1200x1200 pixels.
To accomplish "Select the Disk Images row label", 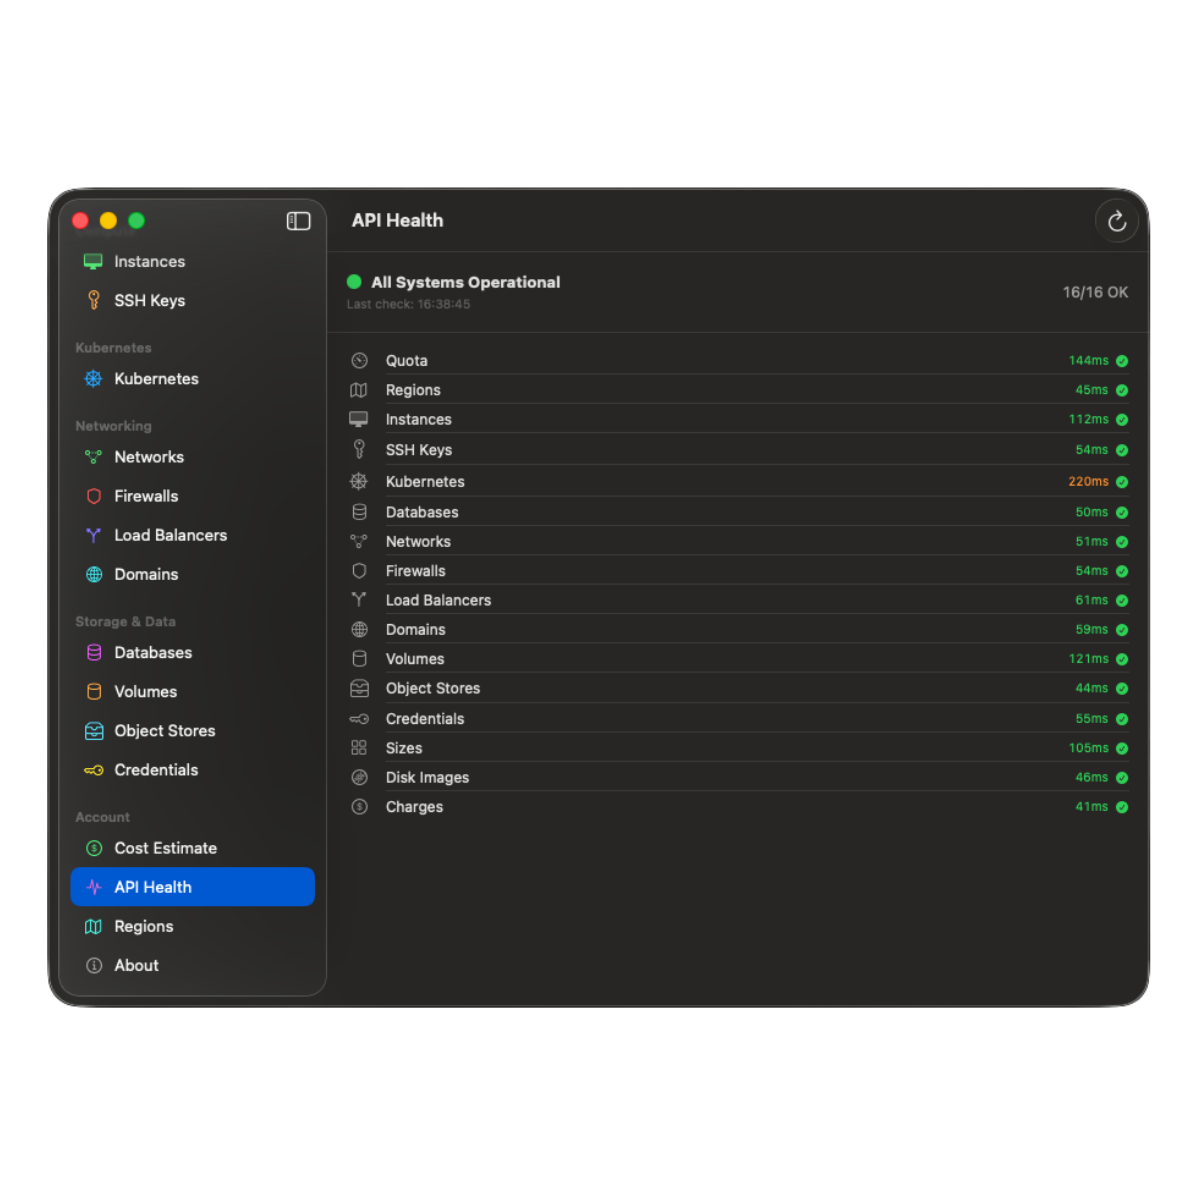I will [427, 777].
